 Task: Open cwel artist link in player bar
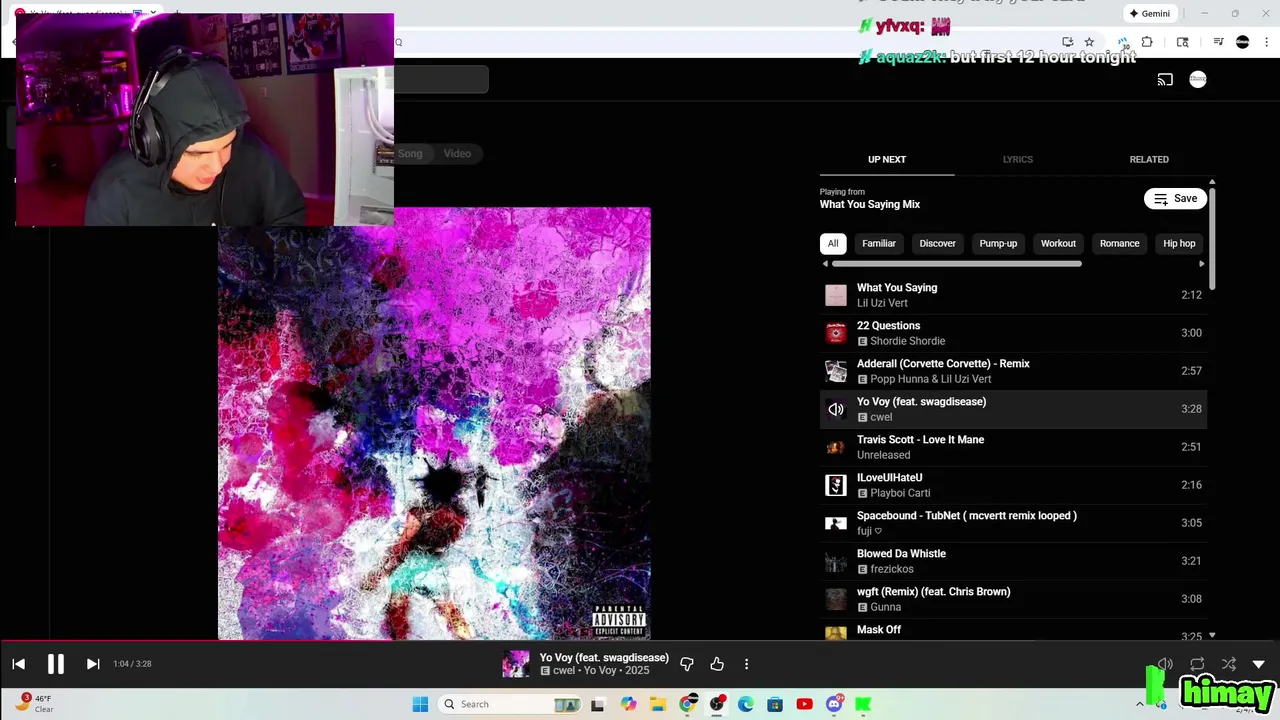coord(564,671)
